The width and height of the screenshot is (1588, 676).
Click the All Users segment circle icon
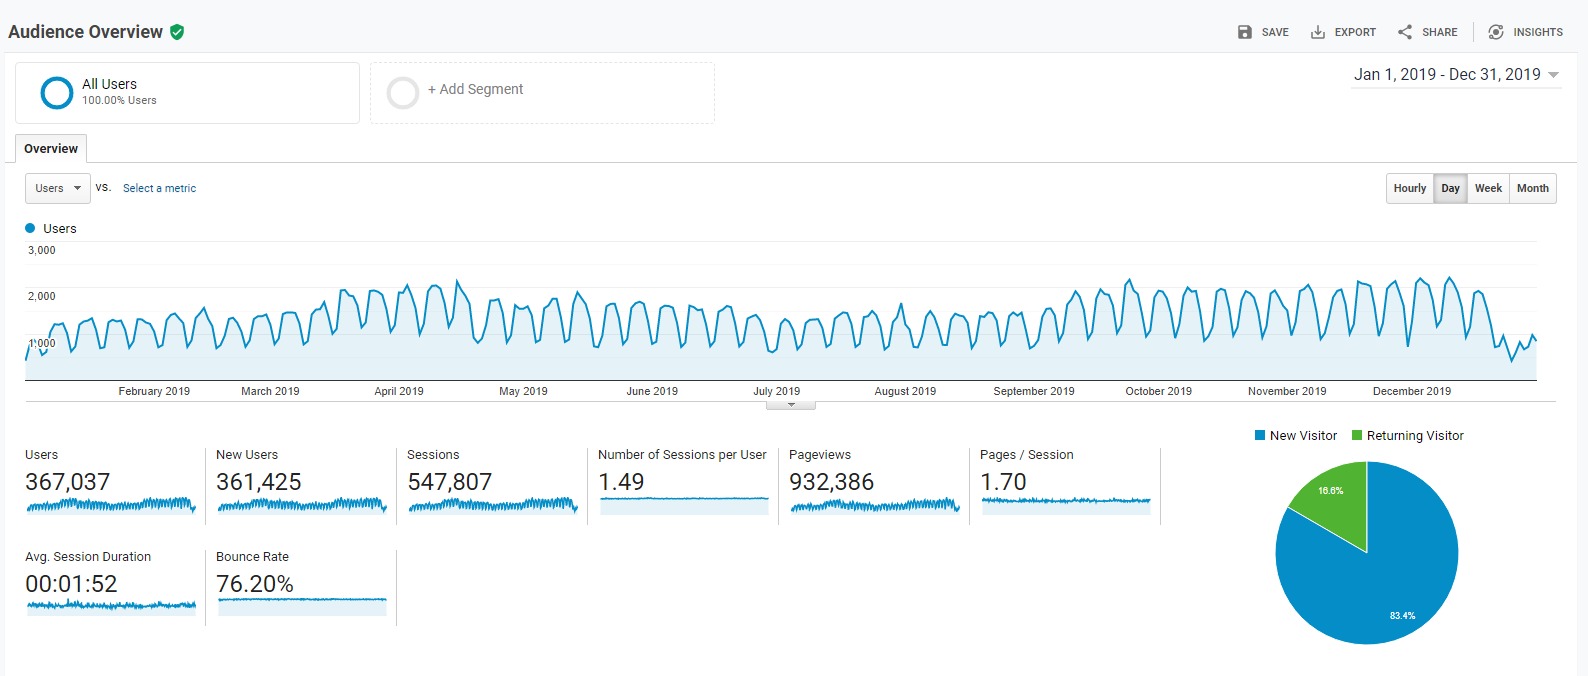[57, 93]
